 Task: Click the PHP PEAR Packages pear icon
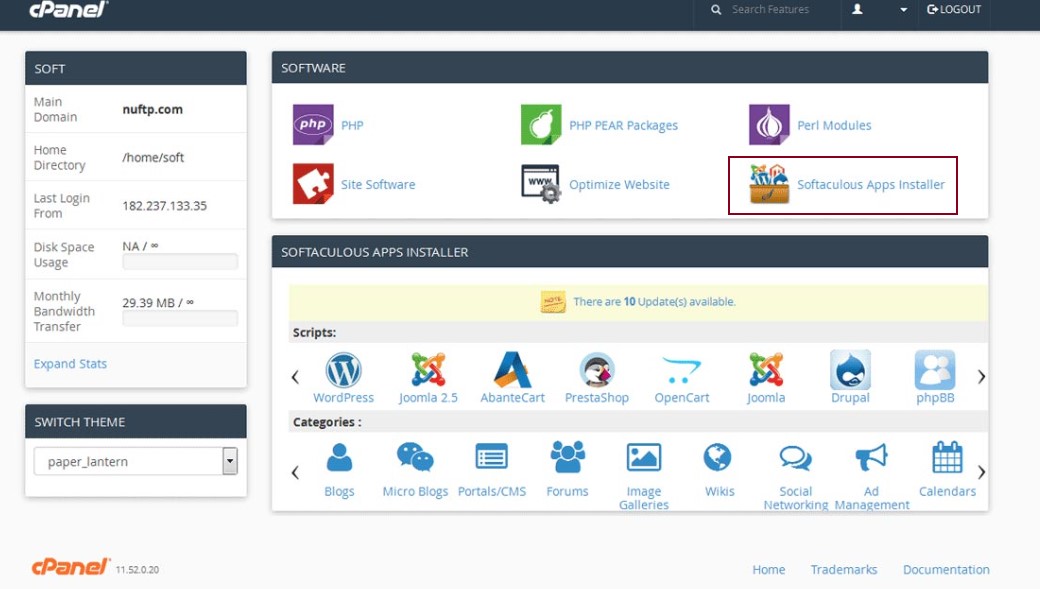pos(541,125)
